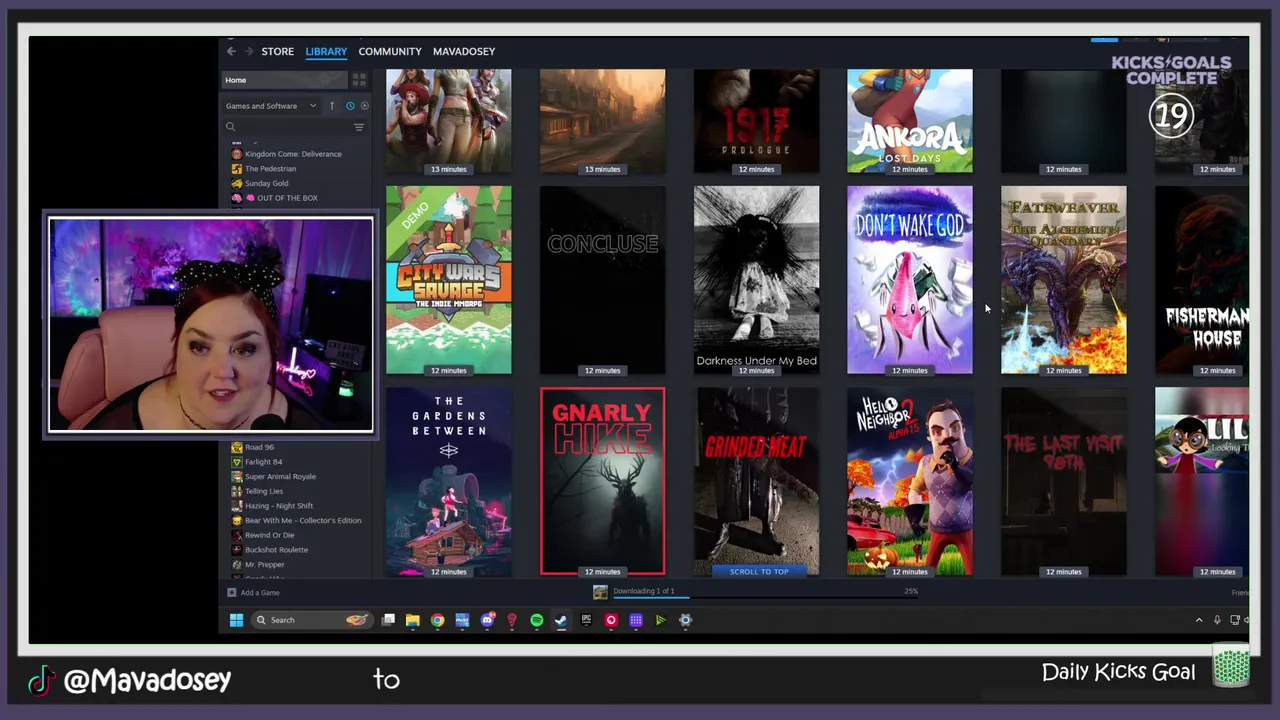
Task: Open Spotify from the taskbar
Action: [x=536, y=620]
